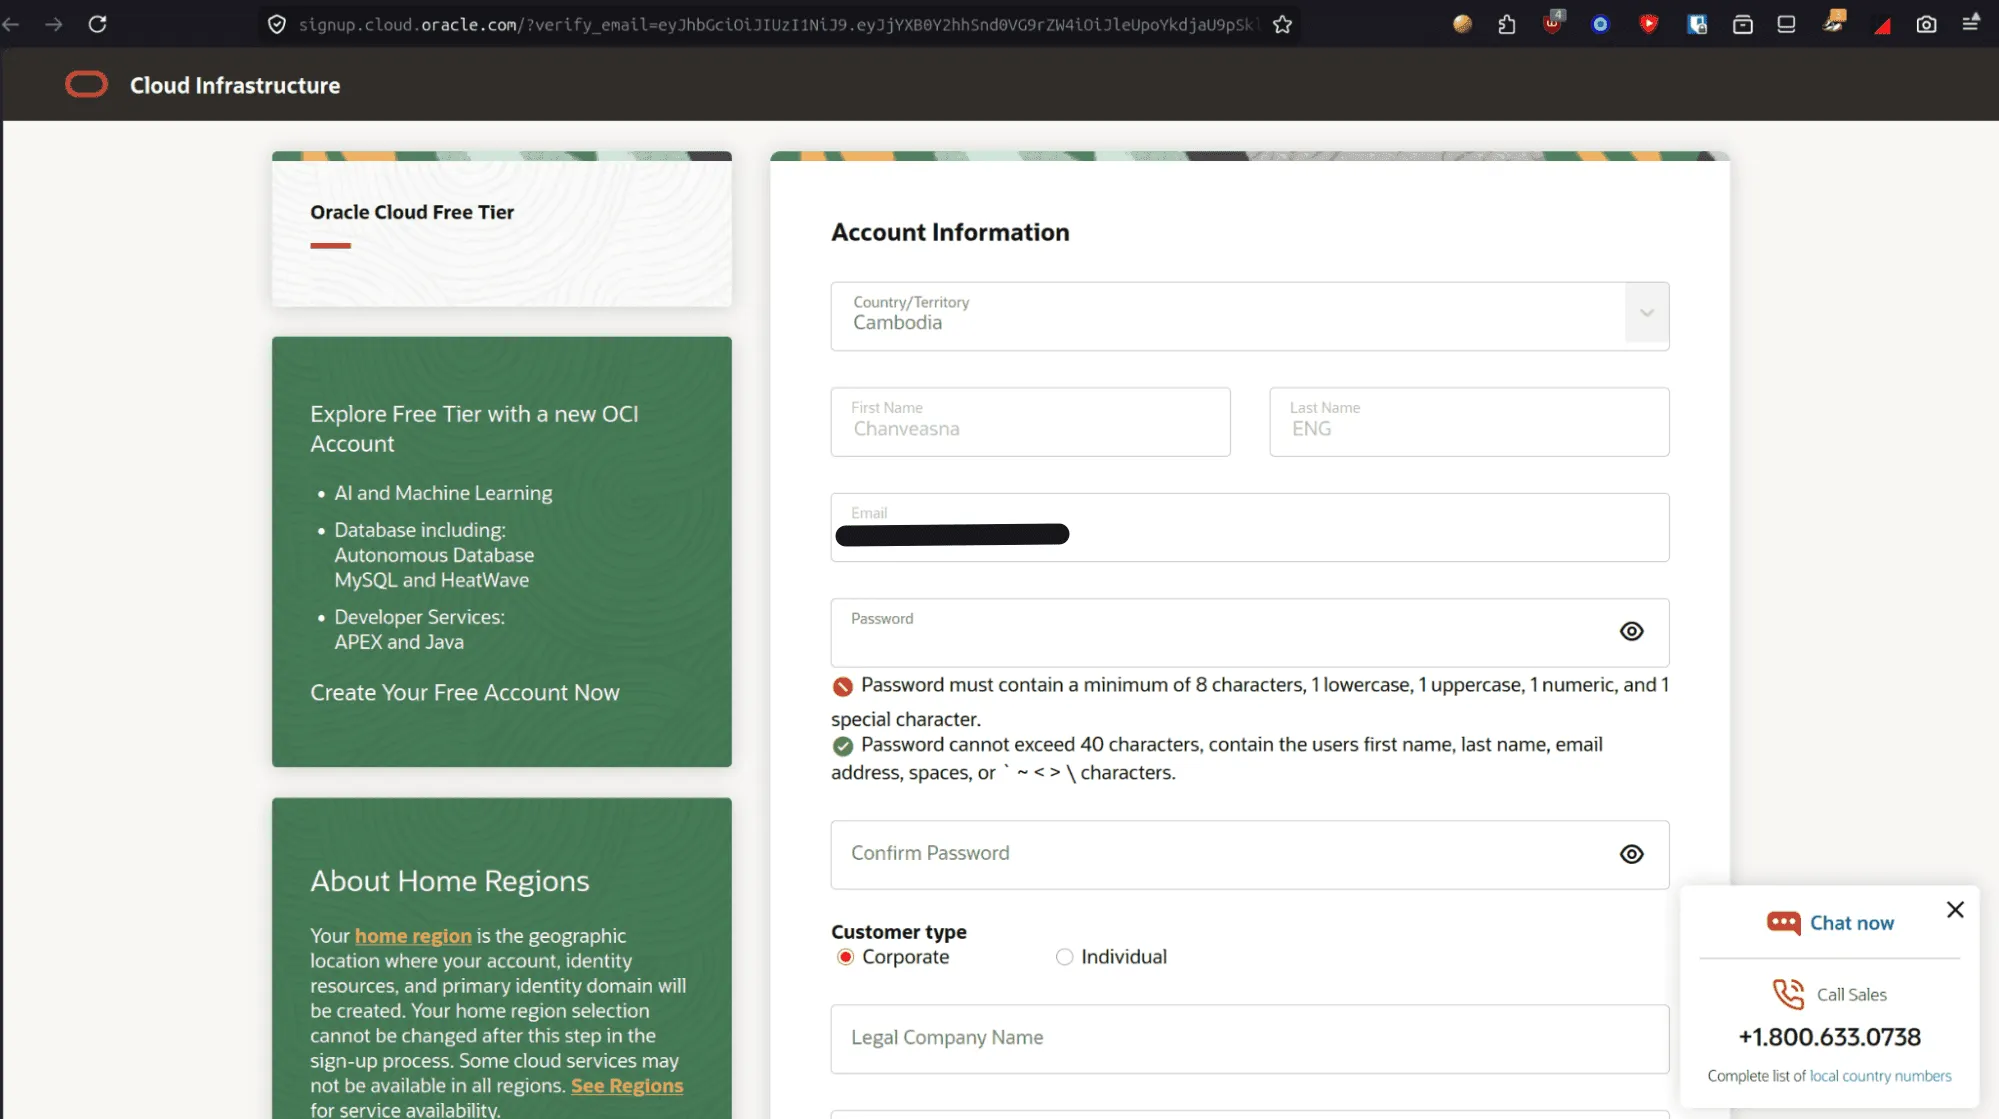Click the Chat now speech bubble icon

tap(1783, 922)
